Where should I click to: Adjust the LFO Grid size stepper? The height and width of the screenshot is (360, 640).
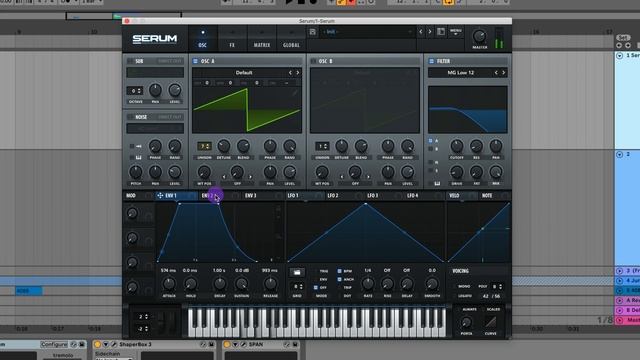coord(297,287)
